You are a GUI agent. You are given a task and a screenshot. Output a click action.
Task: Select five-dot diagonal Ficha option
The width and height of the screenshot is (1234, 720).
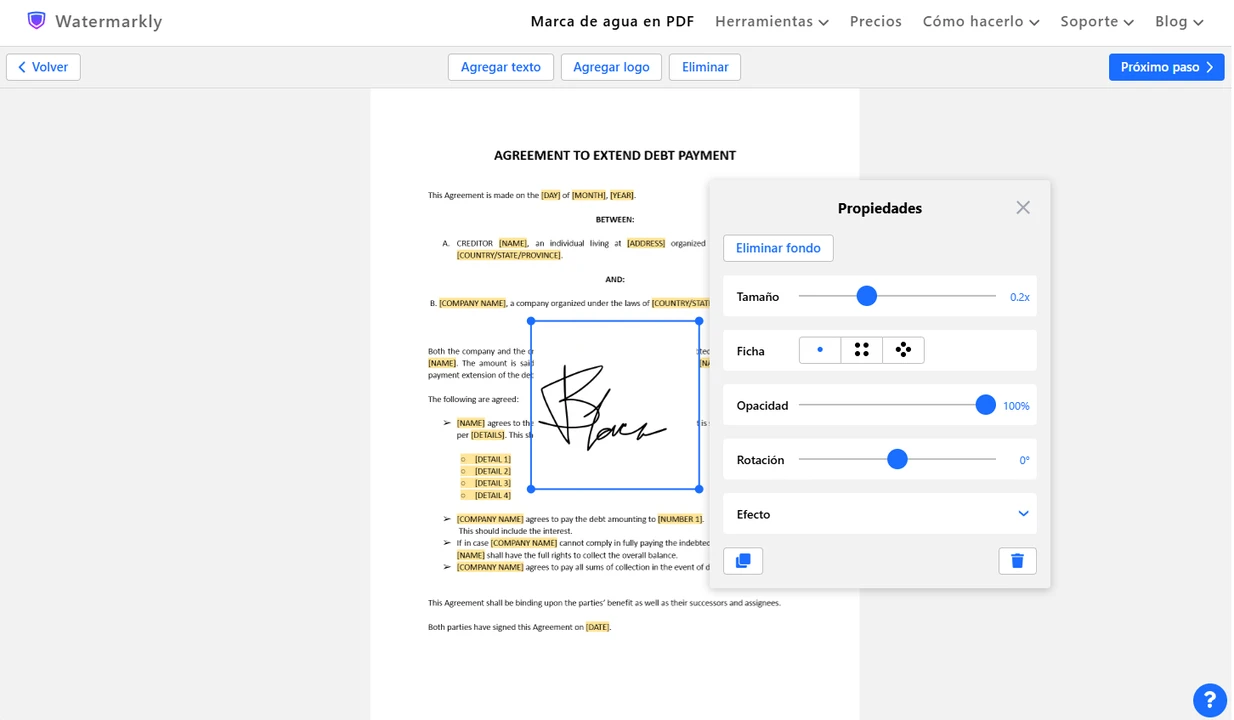pos(904,350)
